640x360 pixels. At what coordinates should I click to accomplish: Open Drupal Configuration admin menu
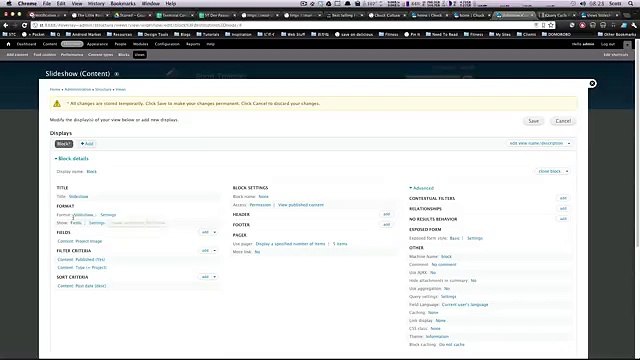tap(167, 44)
